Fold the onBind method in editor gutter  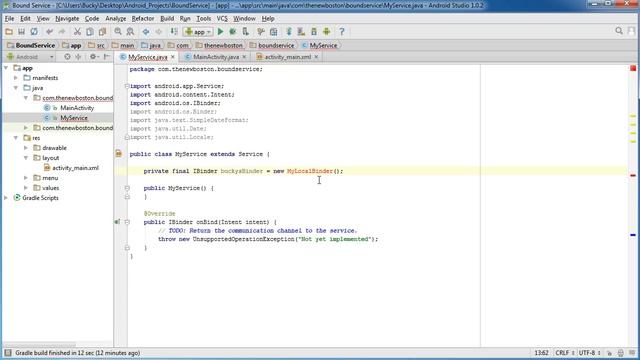point(127,222)
